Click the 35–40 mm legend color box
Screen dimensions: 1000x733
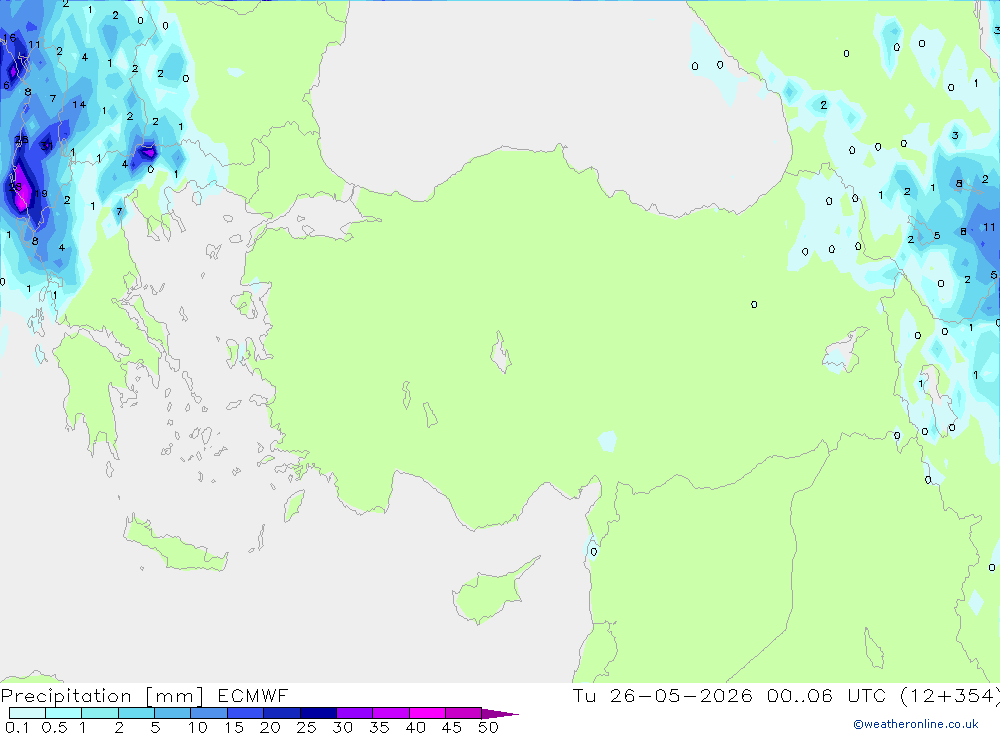(x=390, y=713)
